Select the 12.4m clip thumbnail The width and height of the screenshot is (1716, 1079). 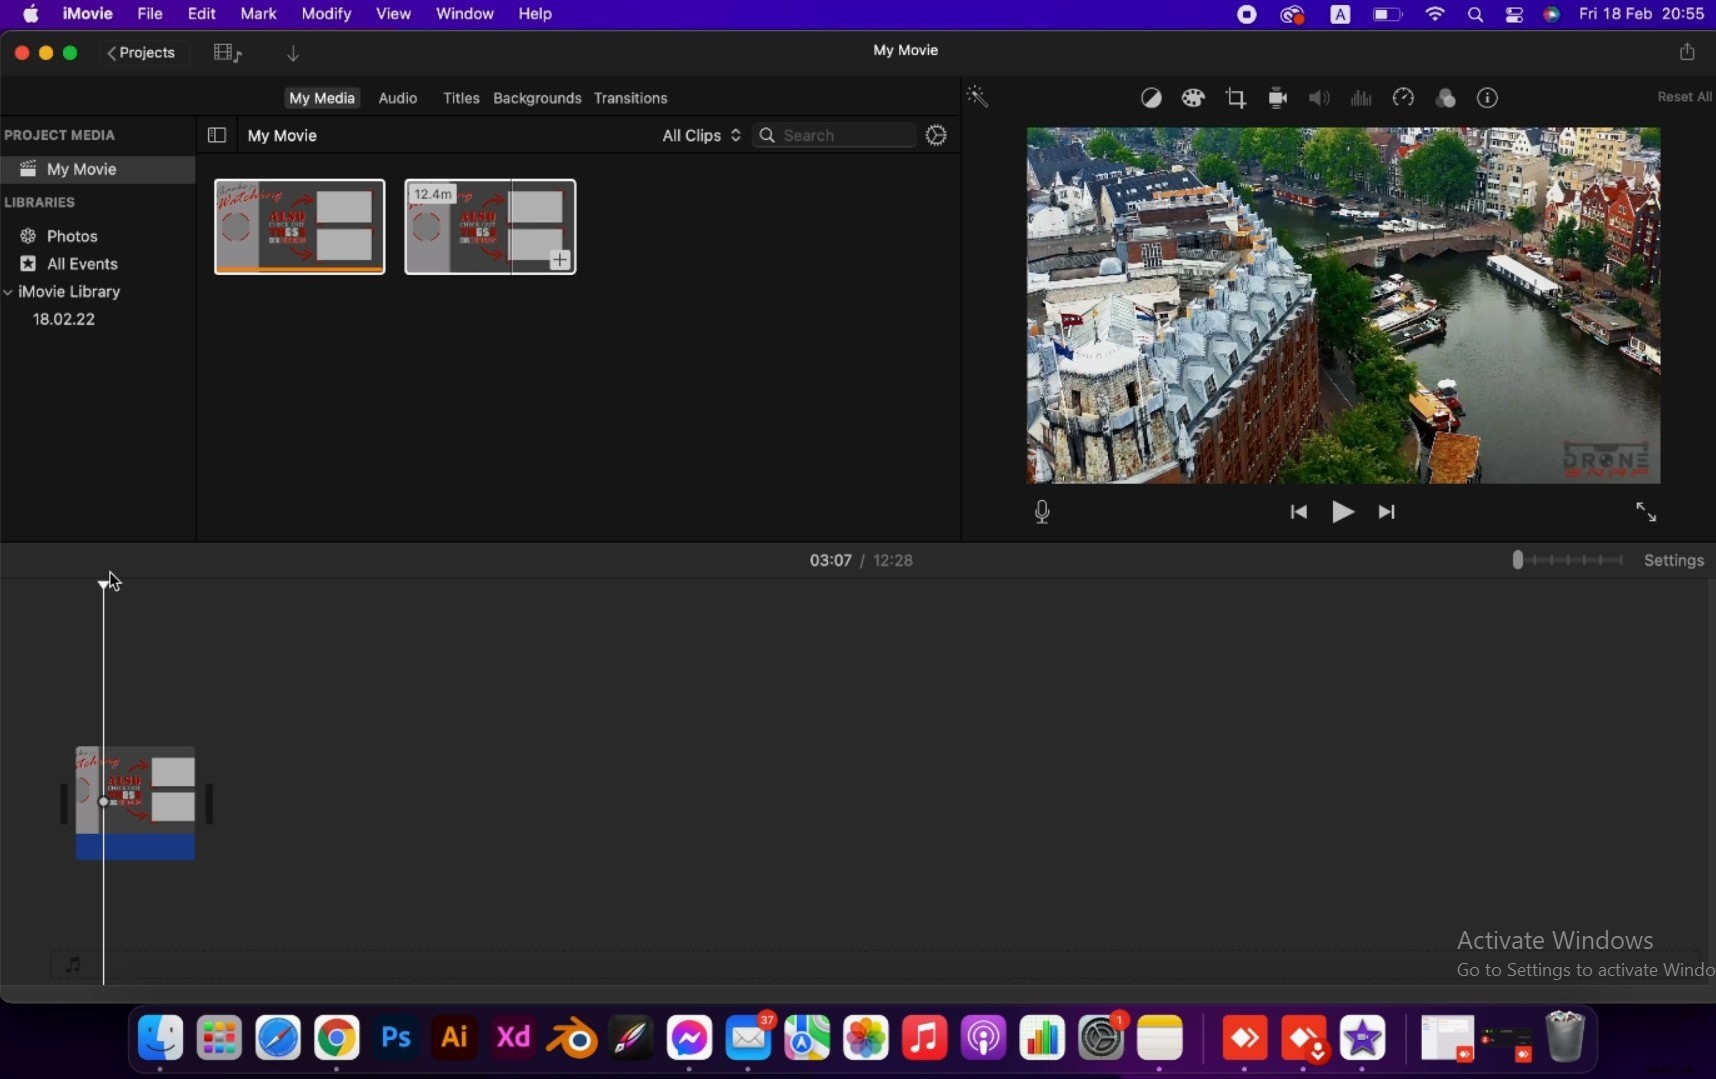pyautogui.click(x=489, y=227)
